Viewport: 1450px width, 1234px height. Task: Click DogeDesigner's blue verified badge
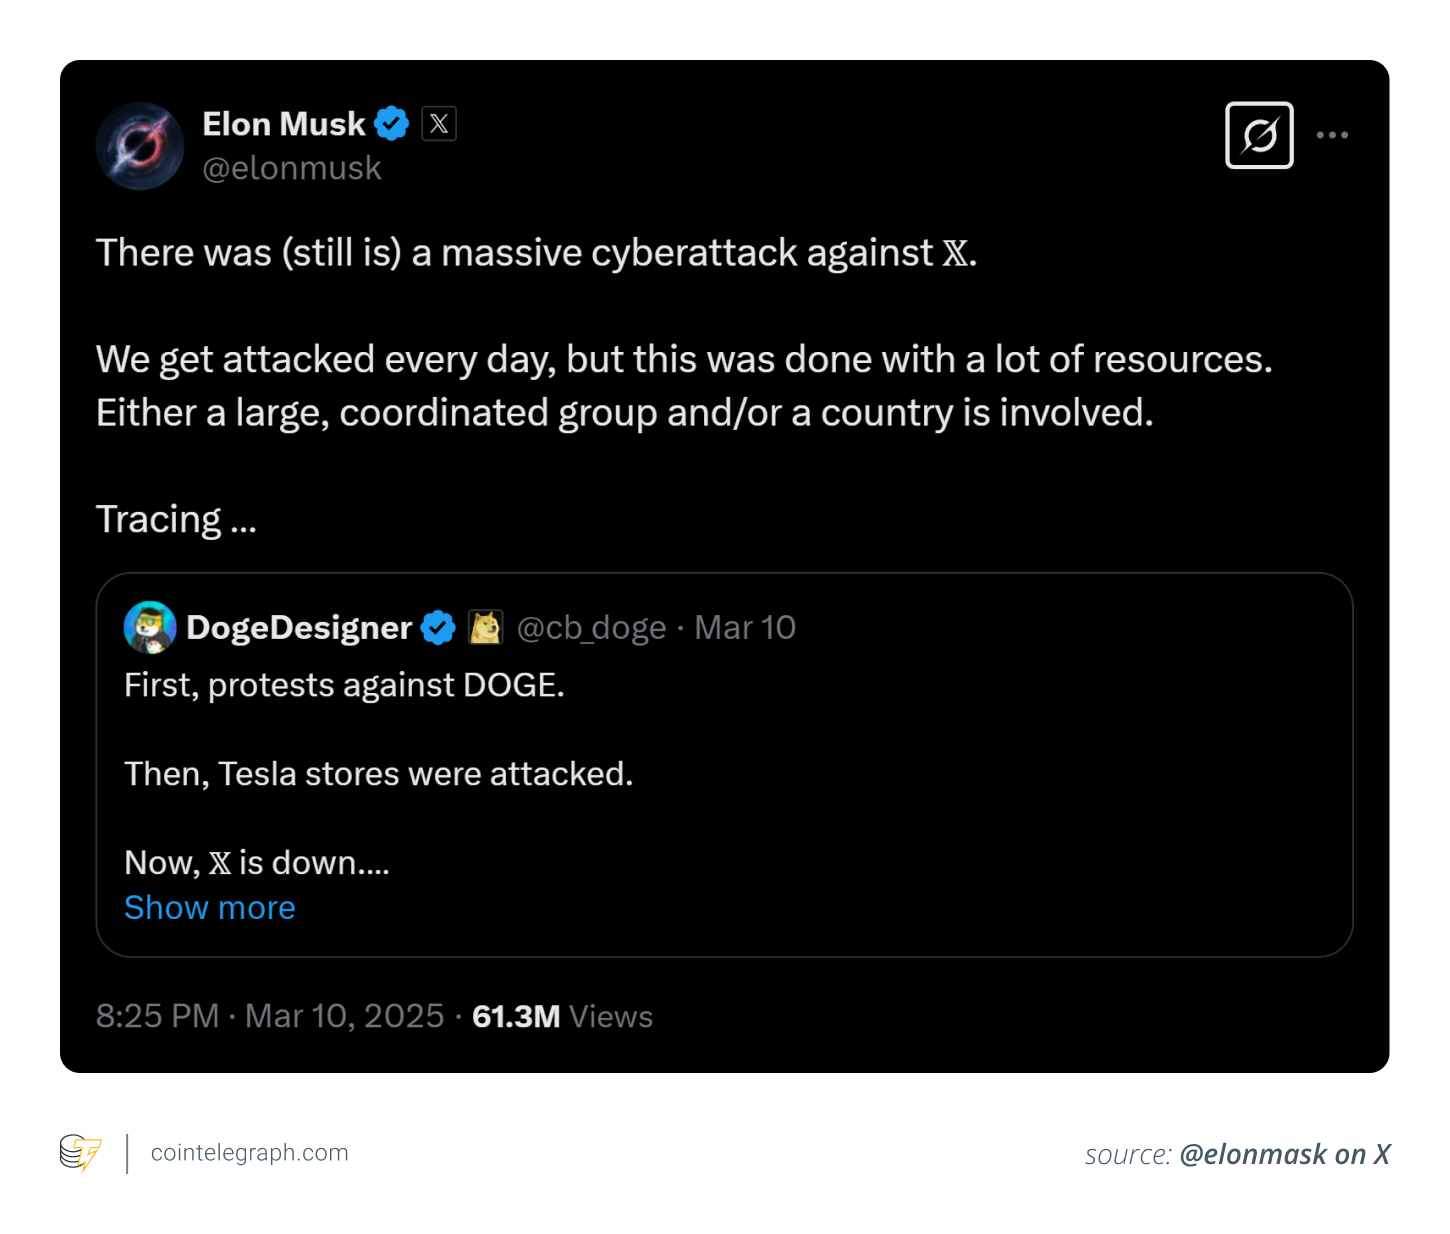click(438, 628)
